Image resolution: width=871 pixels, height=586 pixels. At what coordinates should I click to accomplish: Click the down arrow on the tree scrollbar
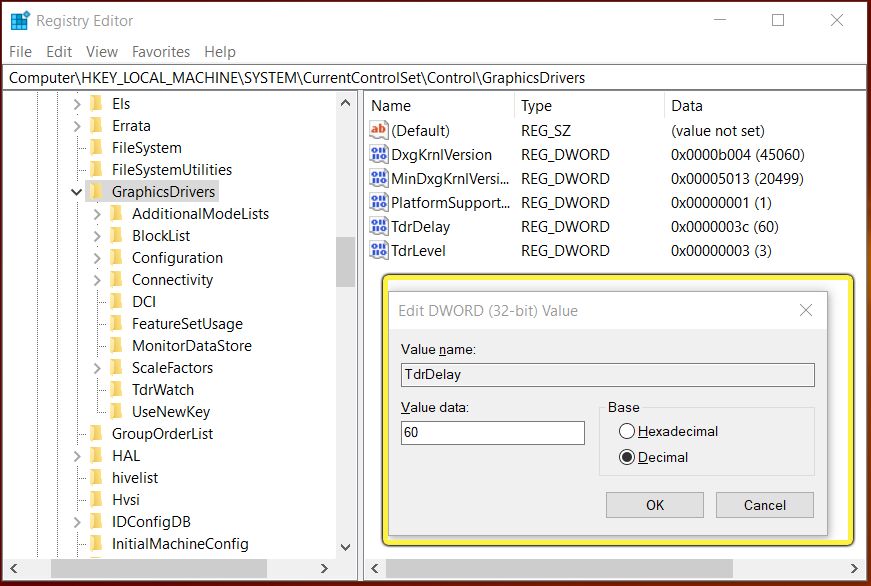(345, 547)
